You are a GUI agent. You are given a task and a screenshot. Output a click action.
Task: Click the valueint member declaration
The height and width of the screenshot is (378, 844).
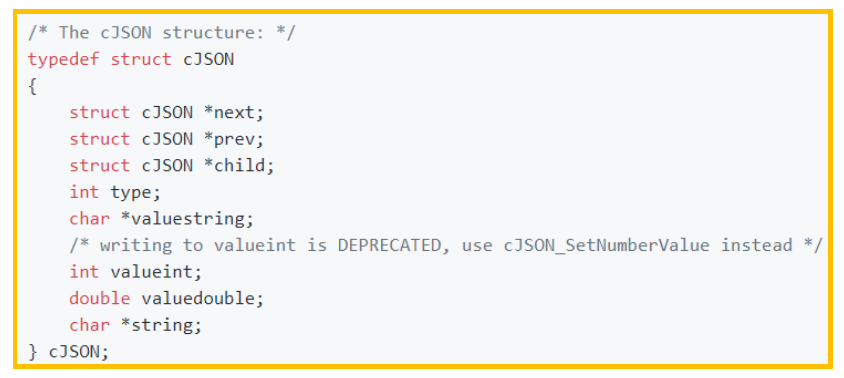pyautogui.click(x=136, y=272)
